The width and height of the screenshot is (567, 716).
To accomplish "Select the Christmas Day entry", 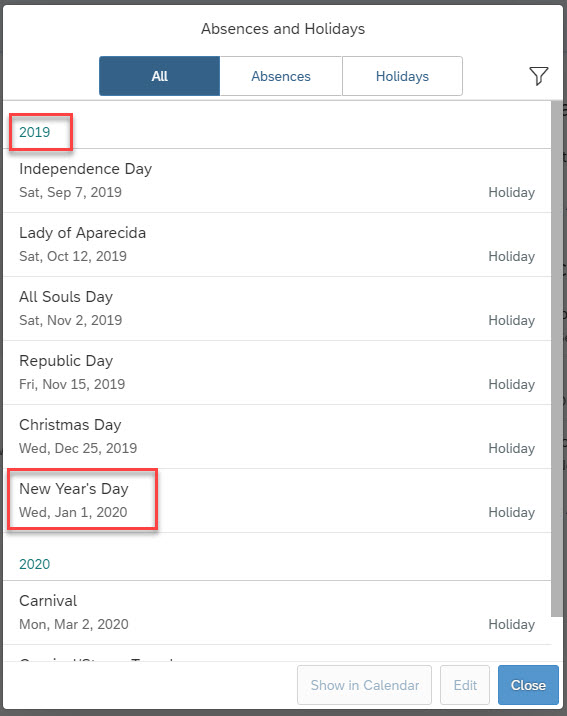I will pyautogui.click(x=277, y=436).
